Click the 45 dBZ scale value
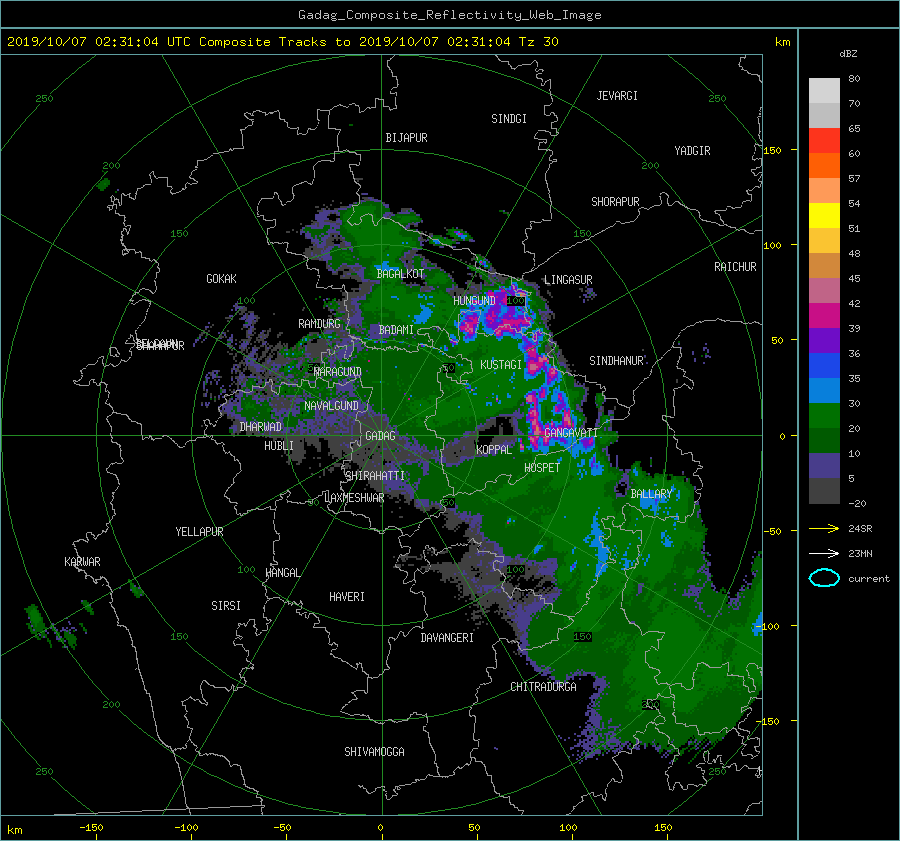Viewport: 900px width, 841px height. (854, 279)
